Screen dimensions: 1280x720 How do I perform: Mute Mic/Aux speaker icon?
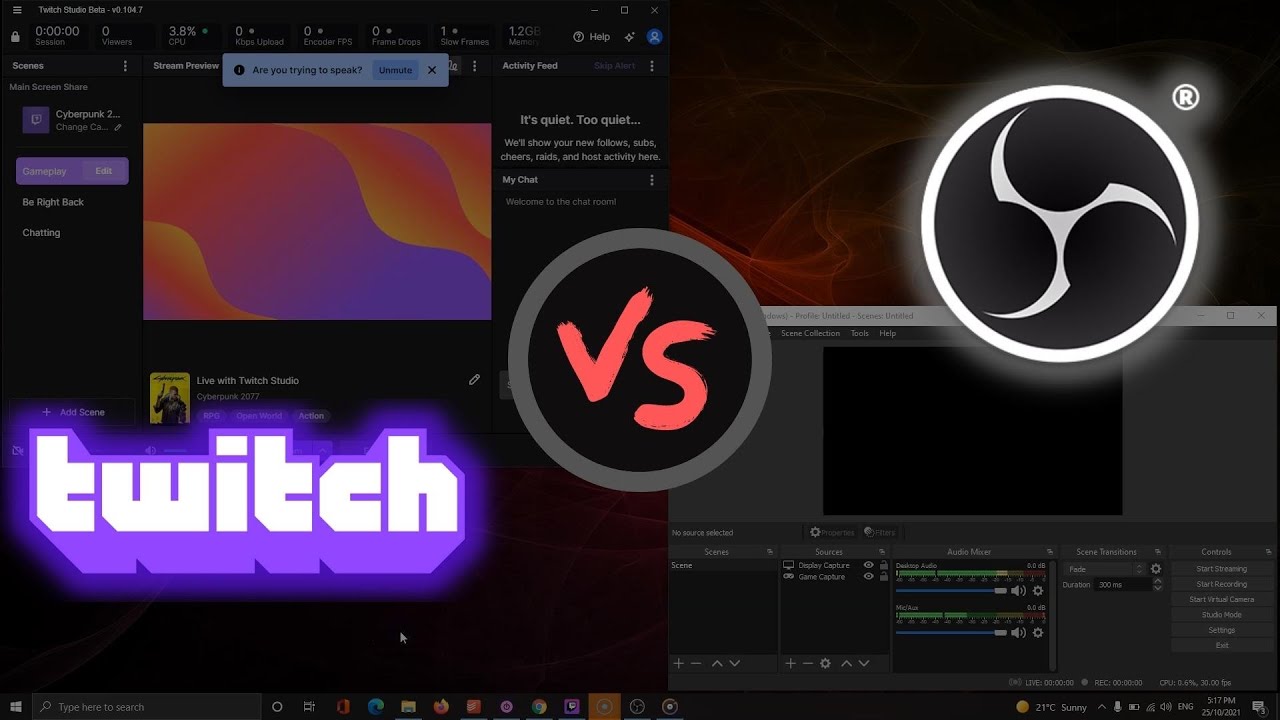1018,633
